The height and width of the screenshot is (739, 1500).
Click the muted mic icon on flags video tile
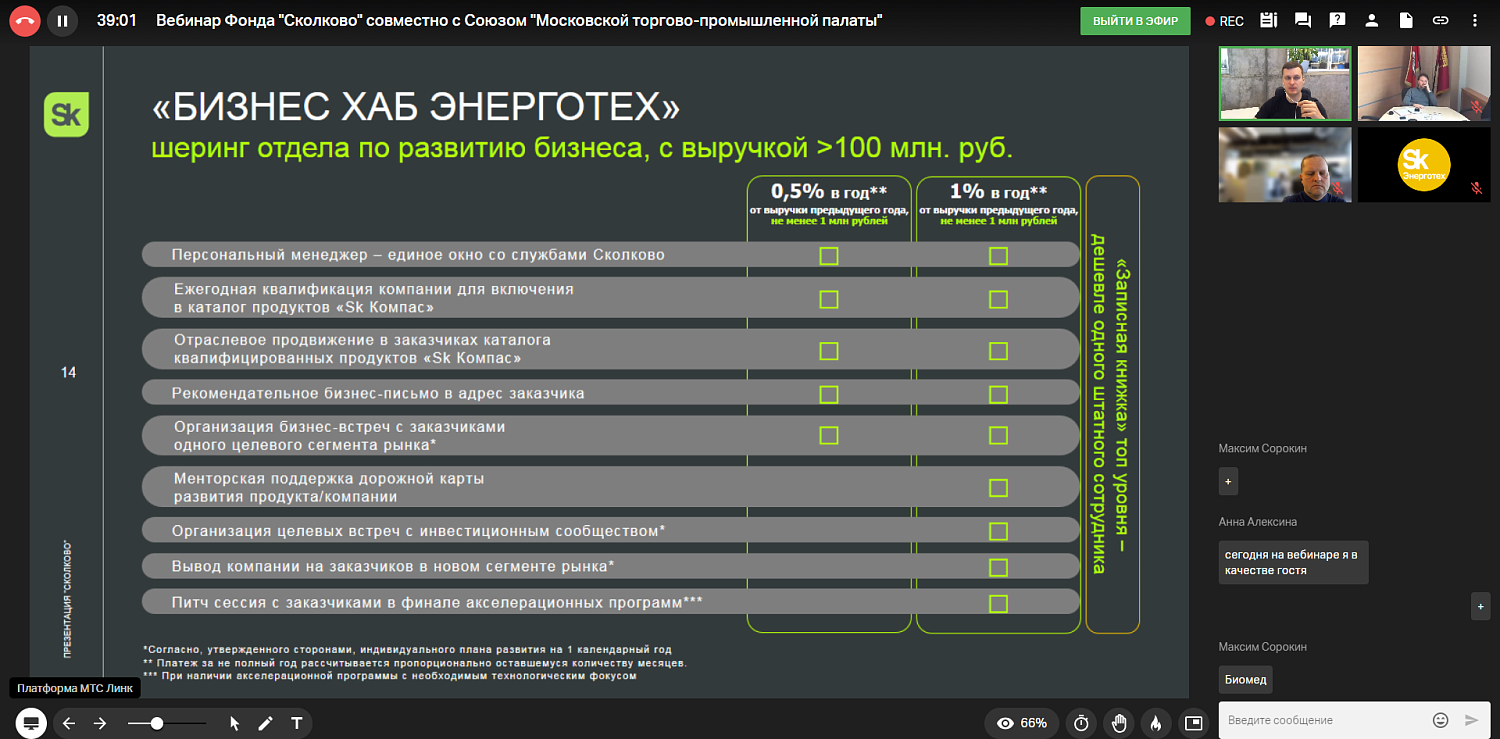click(x=1476, y=105)
